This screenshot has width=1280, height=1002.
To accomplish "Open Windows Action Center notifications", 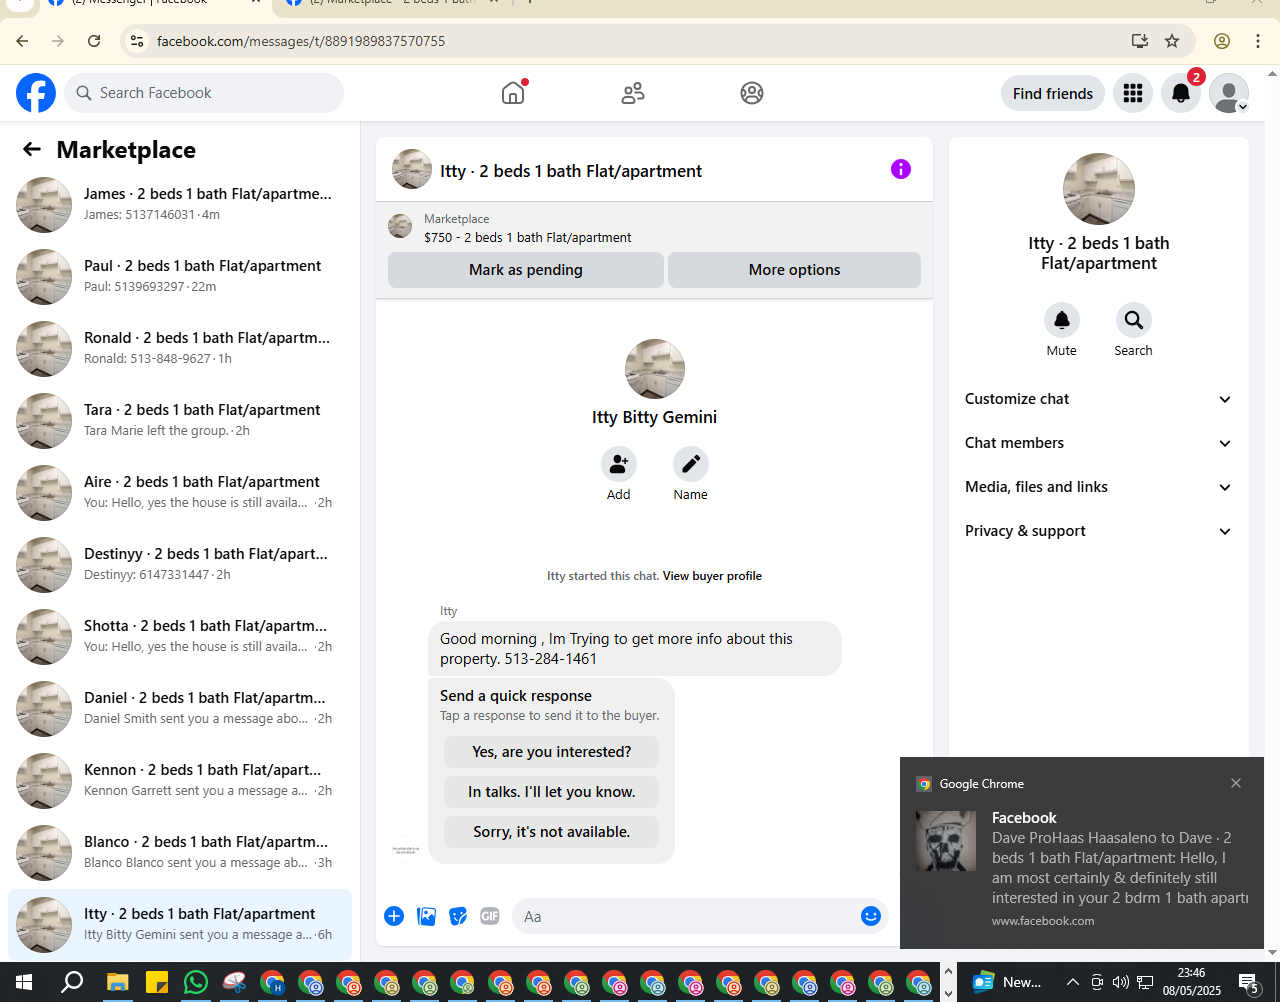I will pyautogui.click(x=1250, y=982).
